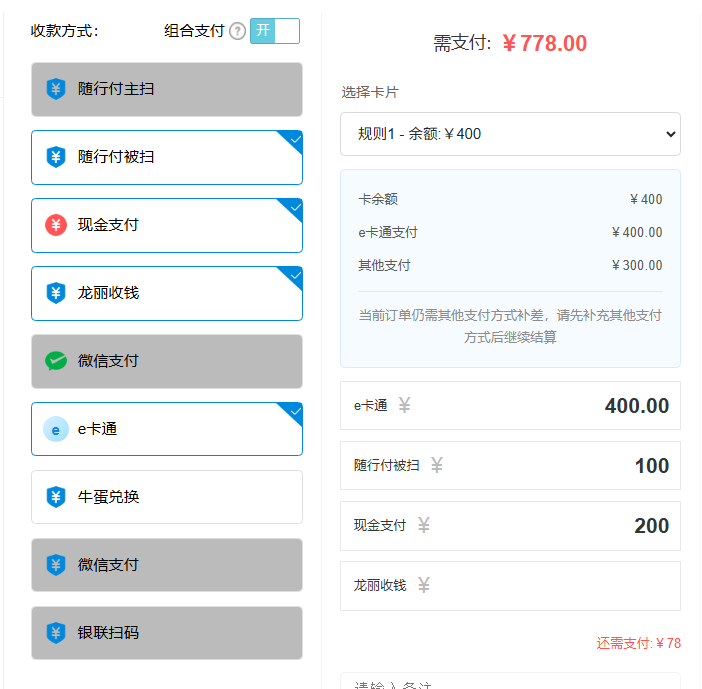Choose the 微信支付 option with shield icon
Screen dimensions: 702x689
pyautogui.click(x=167, y=565)
